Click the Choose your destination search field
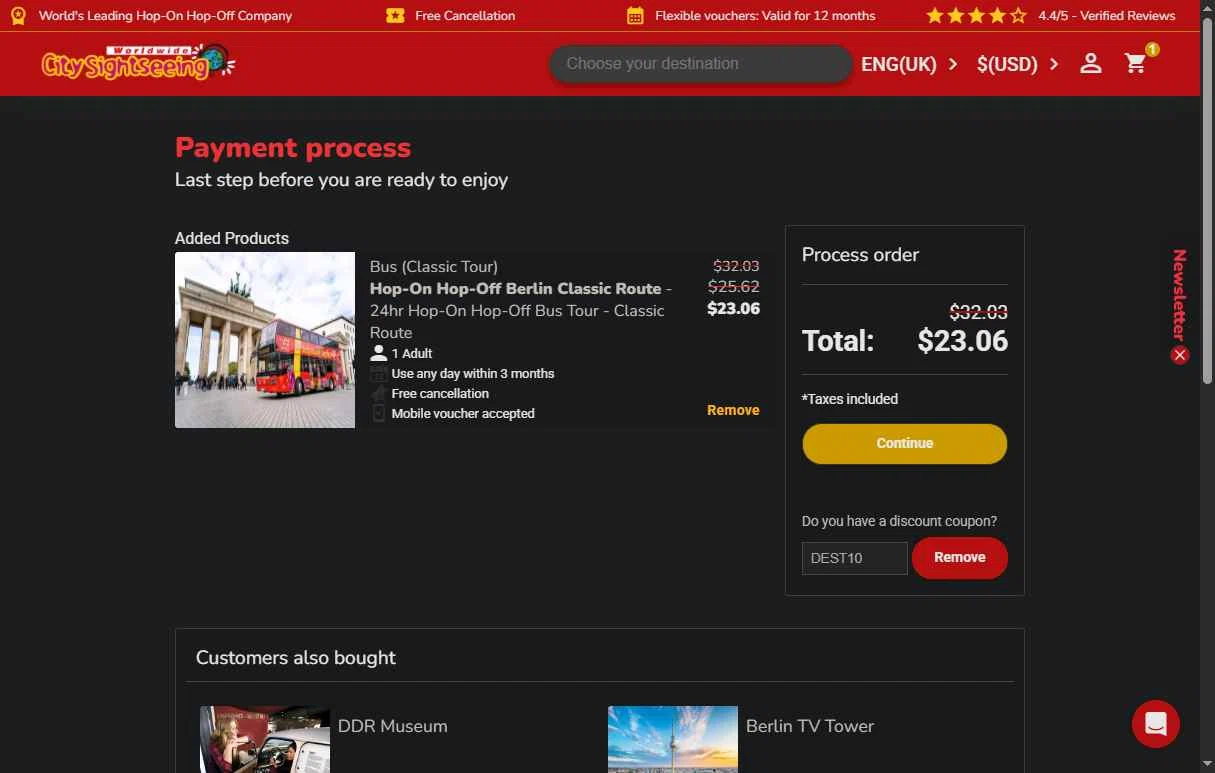The height and width of the screenshot is (773, 1215). (700, 64)
